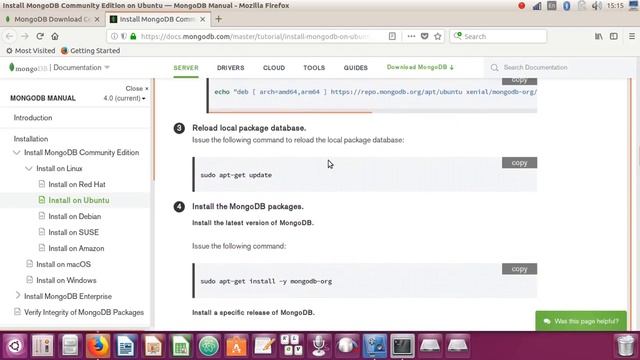Select the Install MongoDB Community tab
Screen dimensions: 640x360
(158, 19)
